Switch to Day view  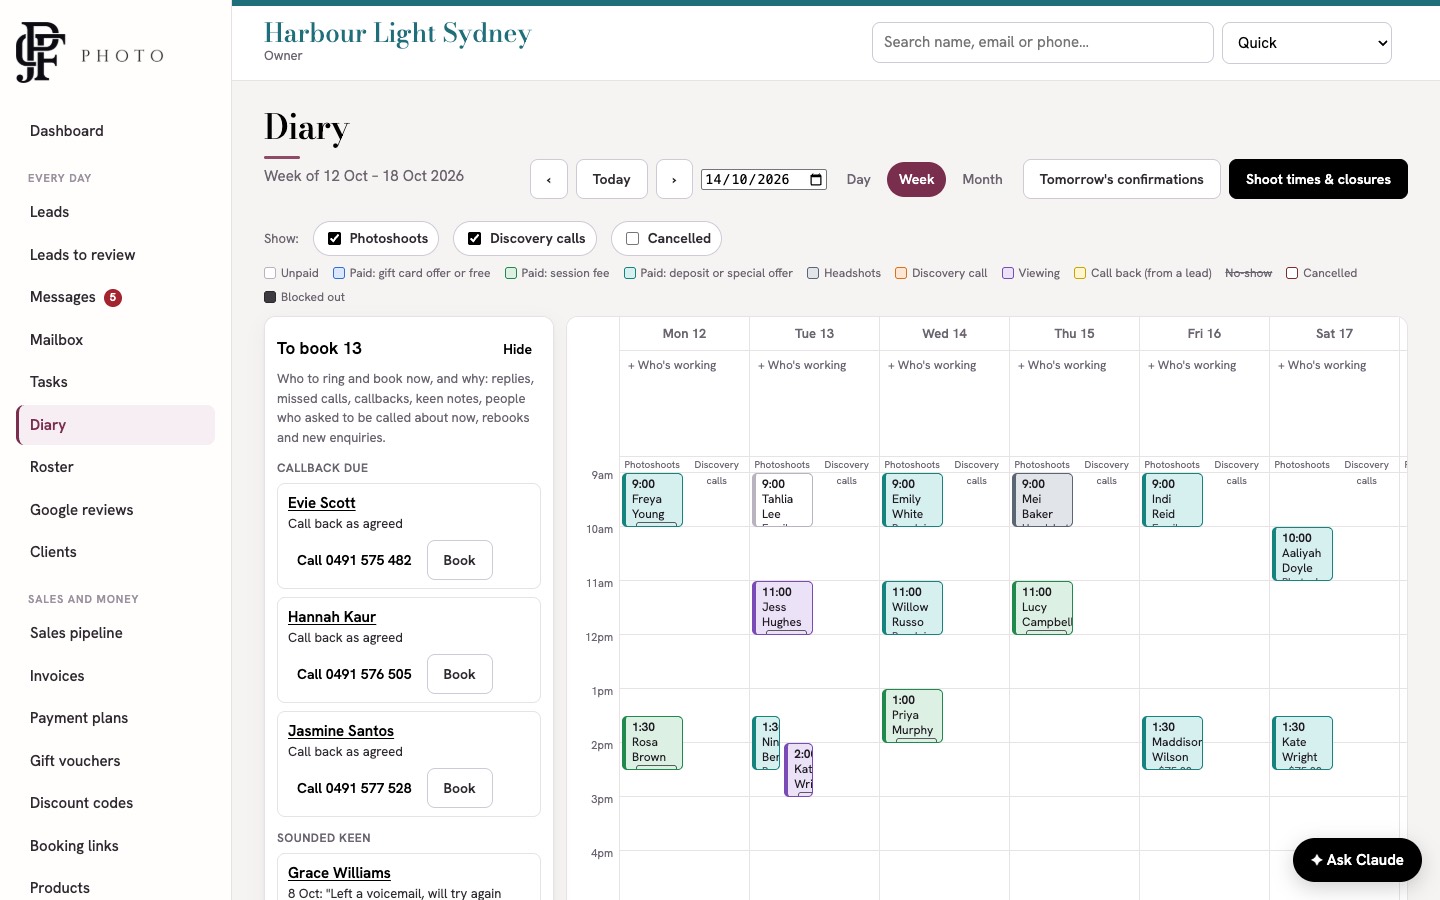pyautogui.click(x=858, y=179)
